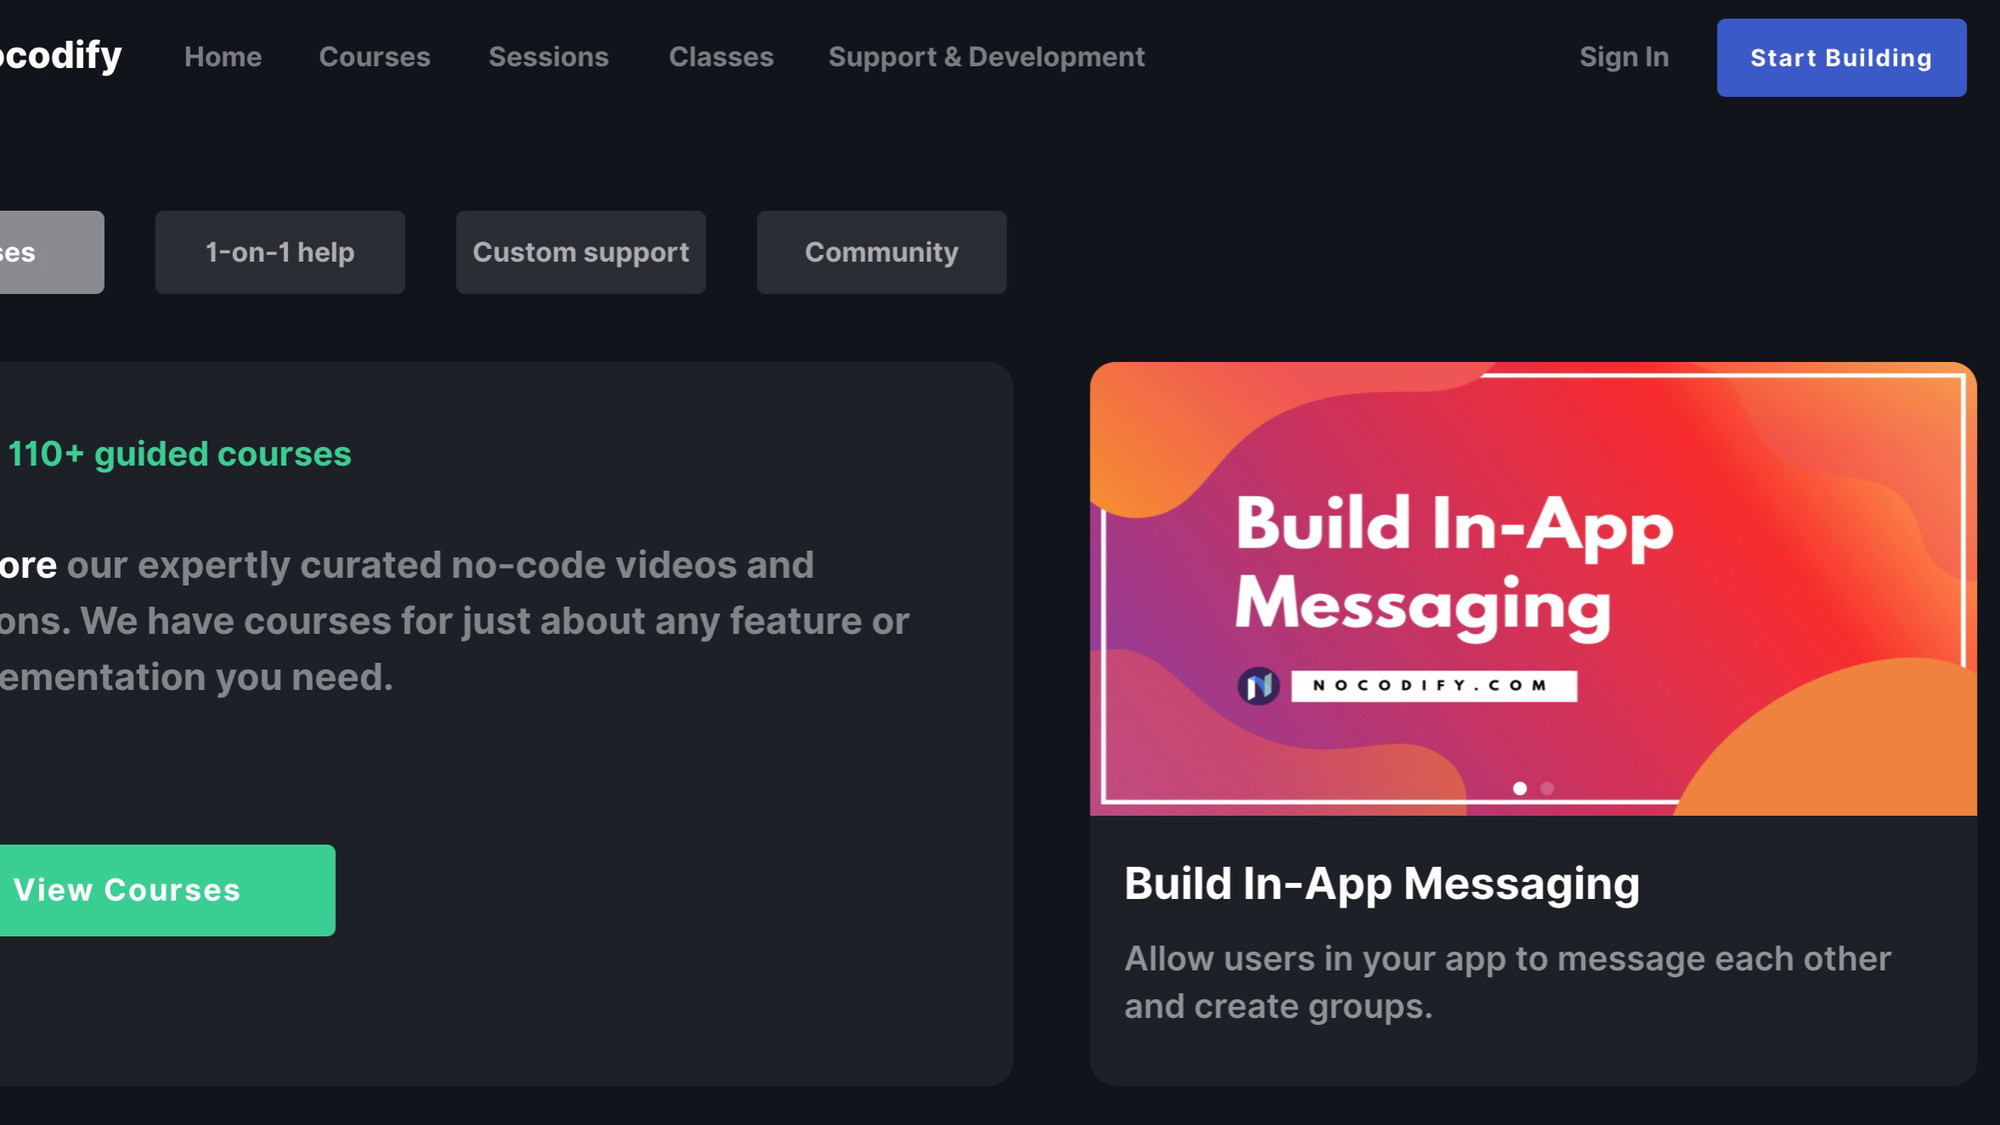2000x1125 pixels.
Task: Click the Sign In link
Action: tap(1624, 57)
